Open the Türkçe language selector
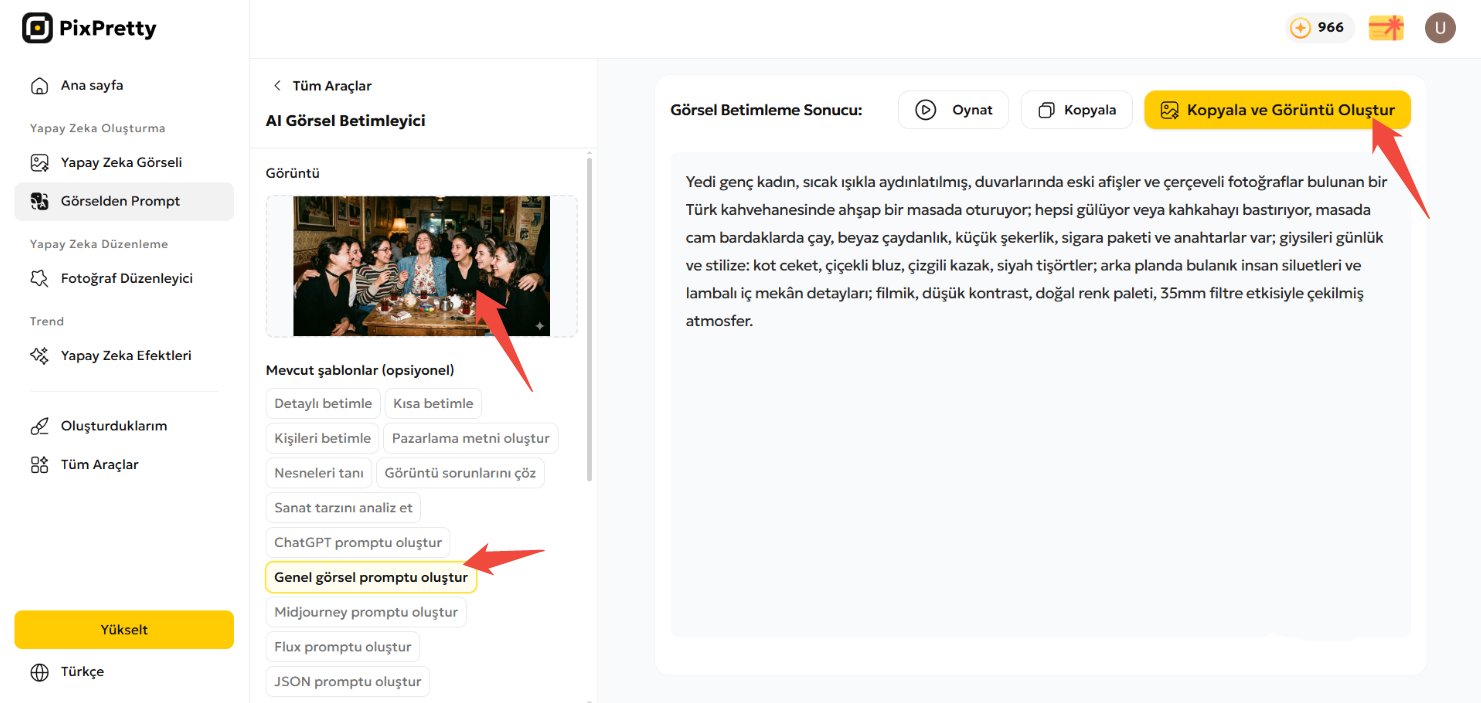The width and height of the screenshot is (1481, 703). pyautogui.click(x=82, y=672)
